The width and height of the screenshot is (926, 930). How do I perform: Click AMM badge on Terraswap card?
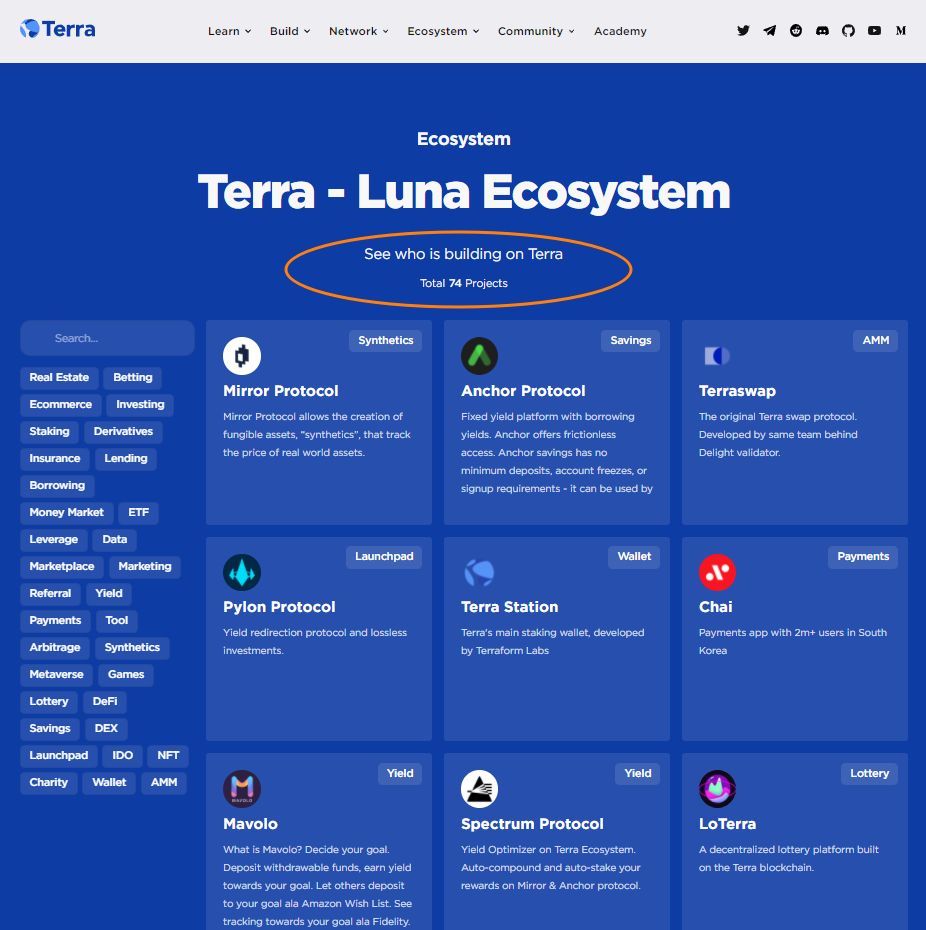tap(876, 340)
